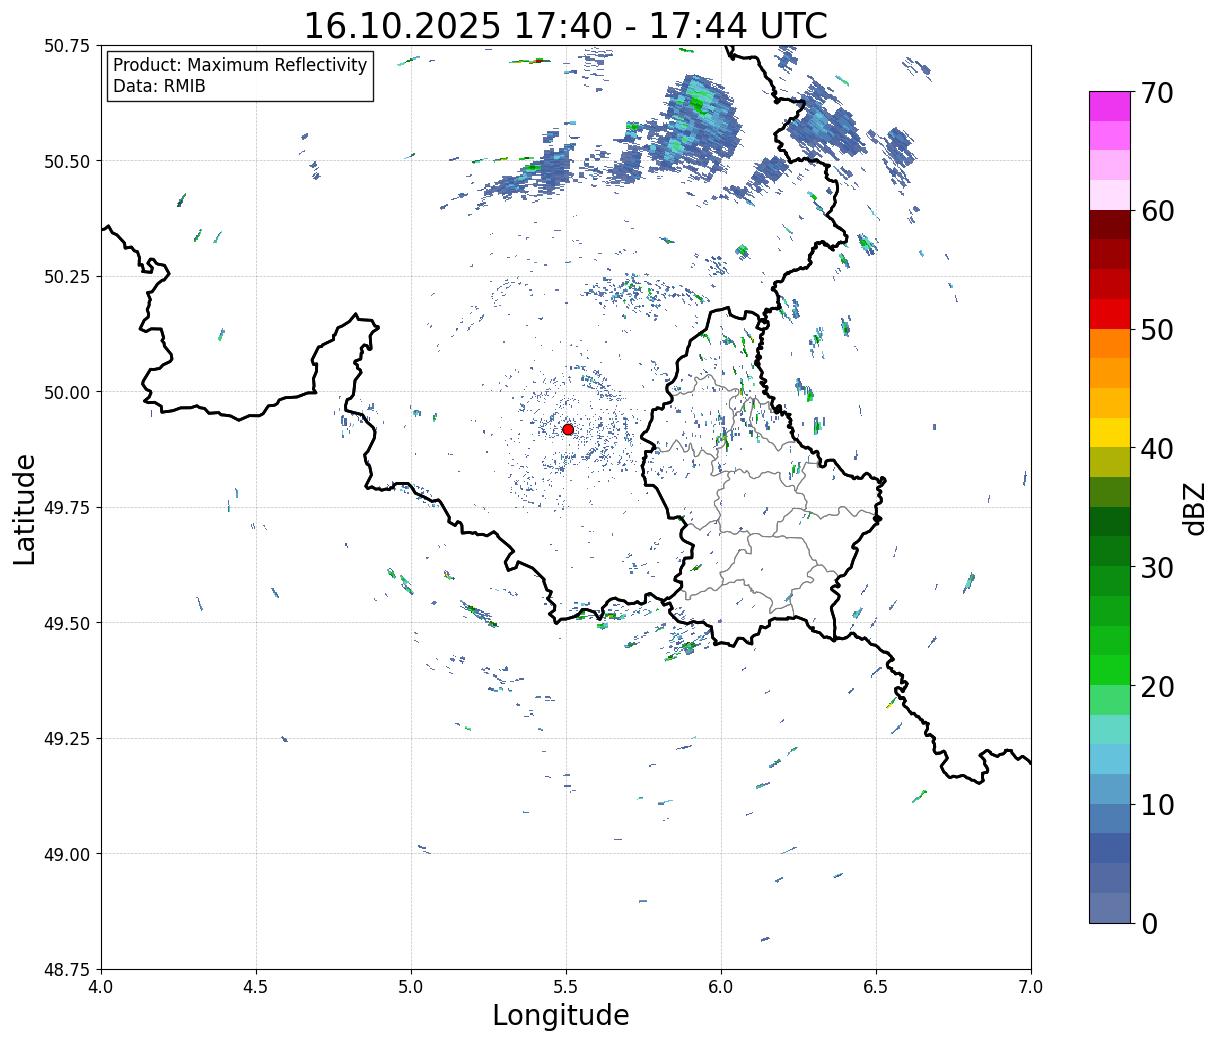Click the grey-blue bottom colorbar segment
The width and height of the screenshot is (1219, 1040).
click(1110, 907)
